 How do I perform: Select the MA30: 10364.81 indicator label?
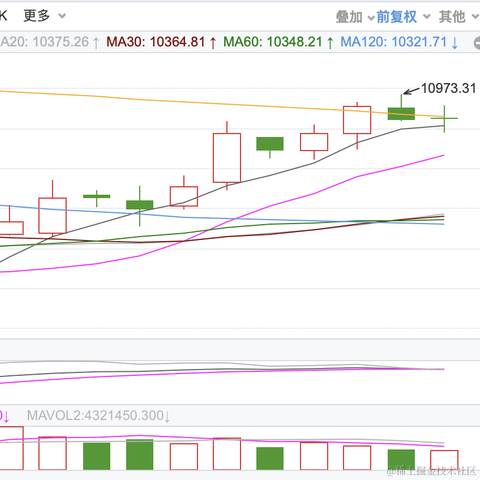tap(161, 42)
